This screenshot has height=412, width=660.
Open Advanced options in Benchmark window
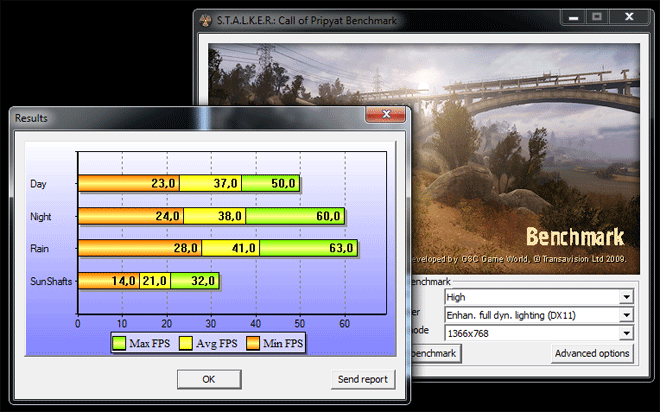tap(591, 354)
